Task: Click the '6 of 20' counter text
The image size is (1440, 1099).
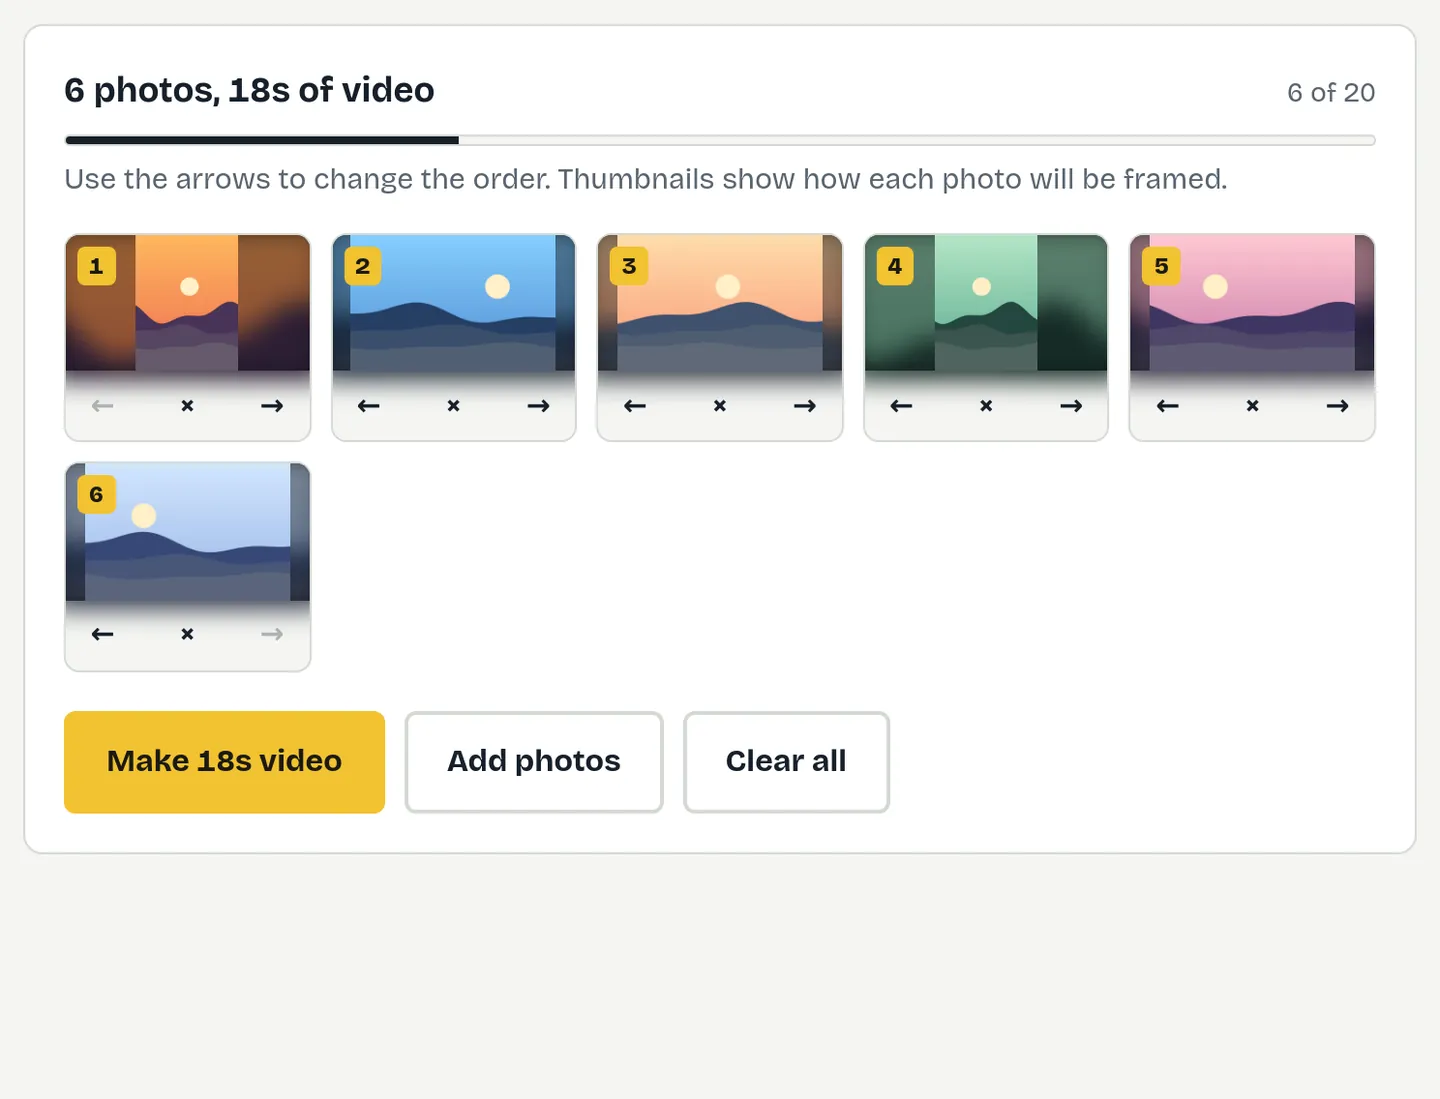Action: 1331,93
